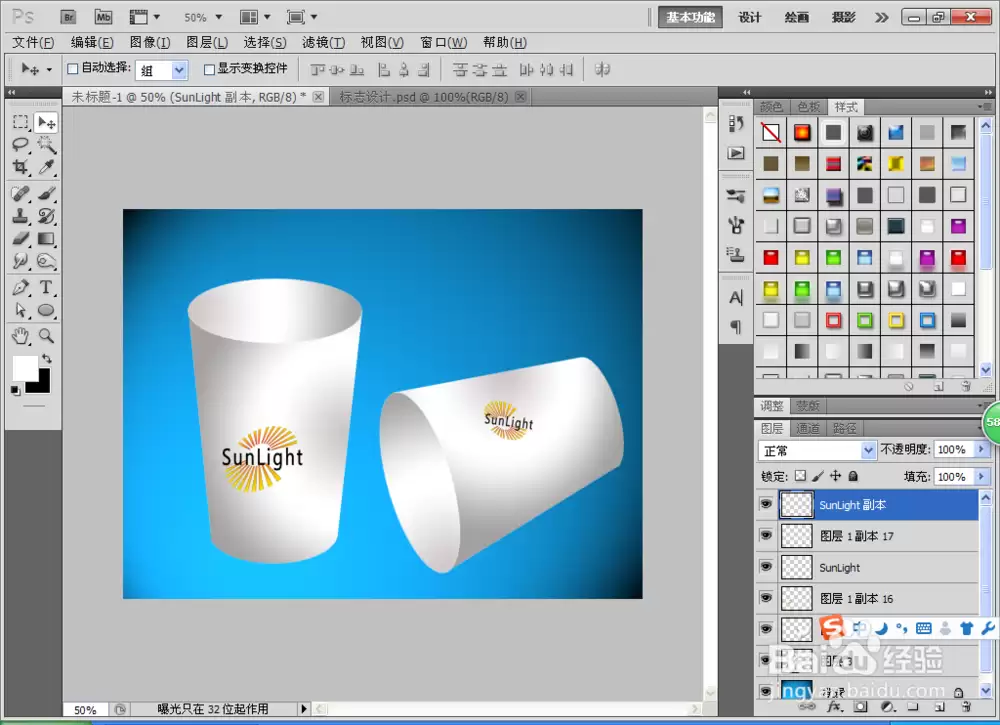1000x725 pixels.
Task: Enable the 显示变换控件 checkbox
Action: 209,69
